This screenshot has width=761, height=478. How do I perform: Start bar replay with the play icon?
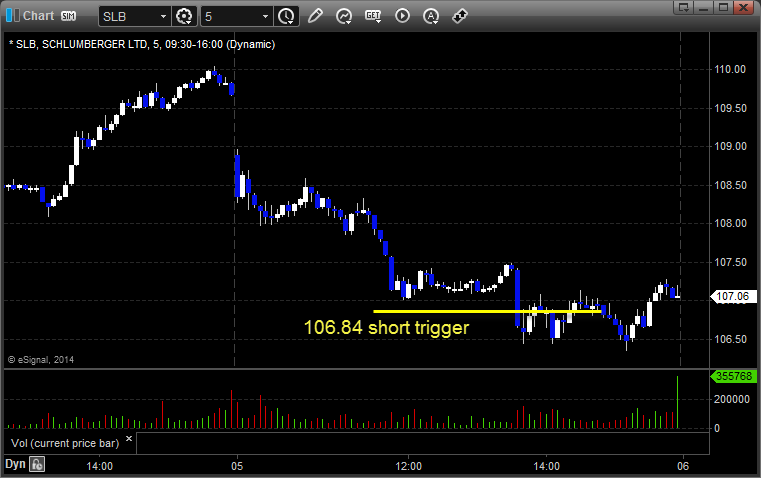click(x=402, y=16)
